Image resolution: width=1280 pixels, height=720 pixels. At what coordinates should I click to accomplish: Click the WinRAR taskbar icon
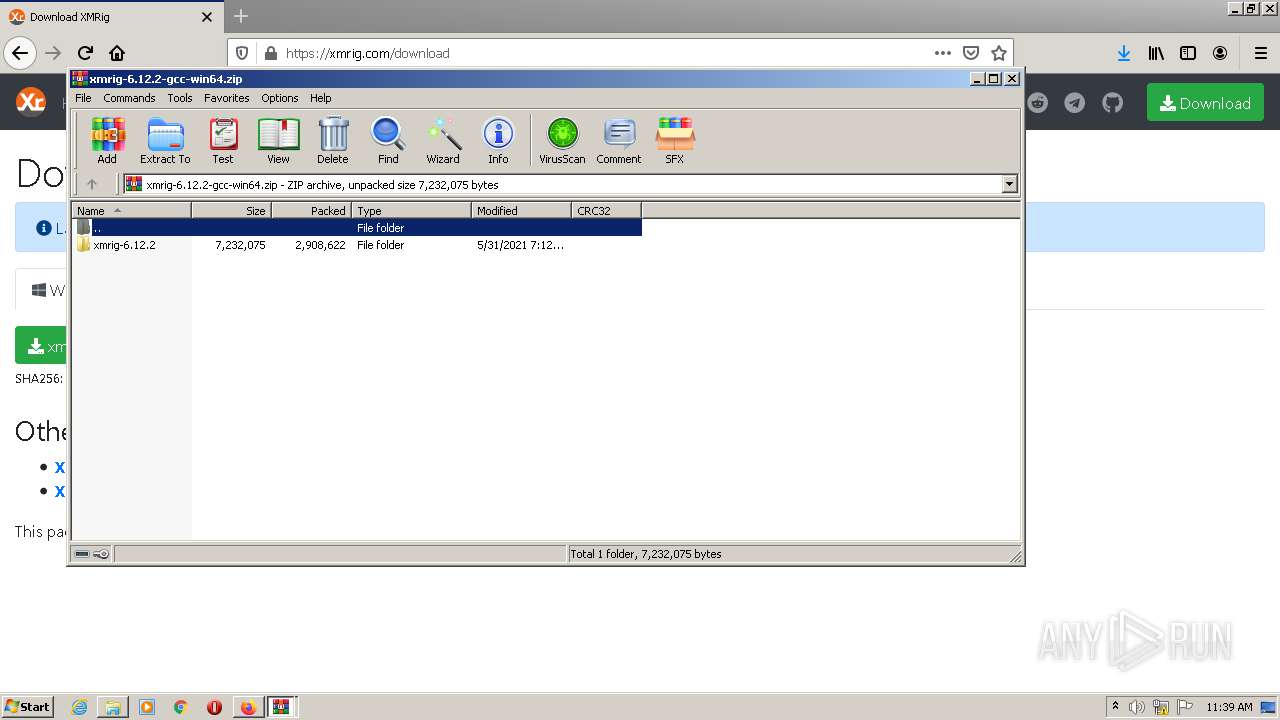[281, 707]
